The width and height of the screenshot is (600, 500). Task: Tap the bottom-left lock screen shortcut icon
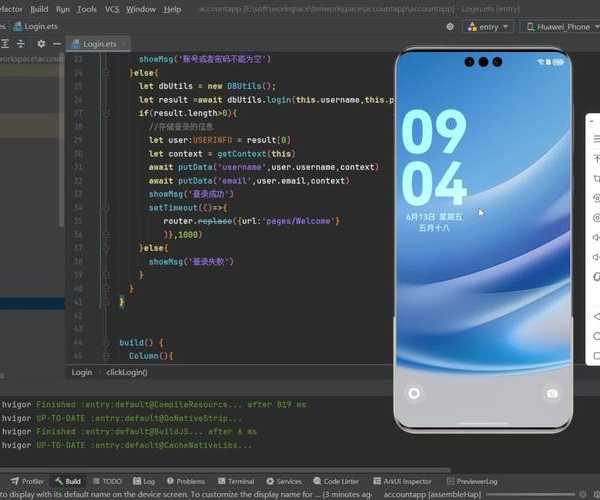pyautogui.click(x=414, y=394)
